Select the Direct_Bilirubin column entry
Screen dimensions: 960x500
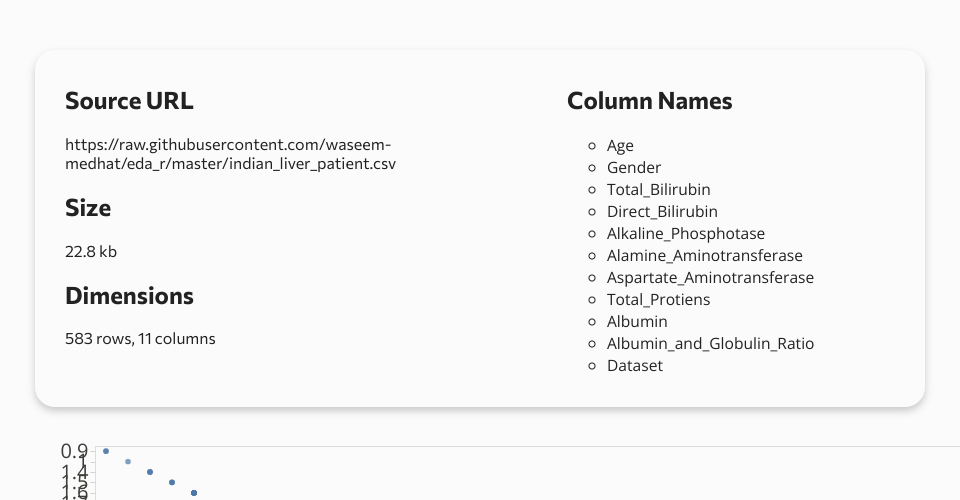click(662, 212)
